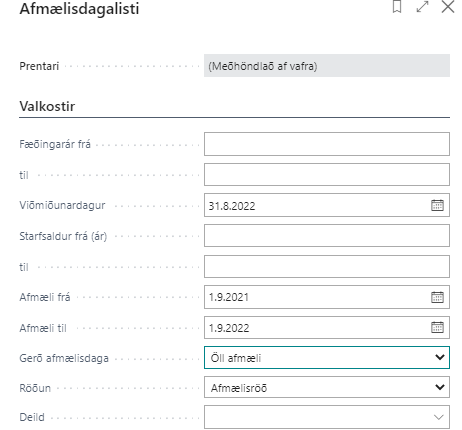Click the til field below Starfsaldur frá
The height and width of the screenshot is (430, 462).
tap(327, 266)
